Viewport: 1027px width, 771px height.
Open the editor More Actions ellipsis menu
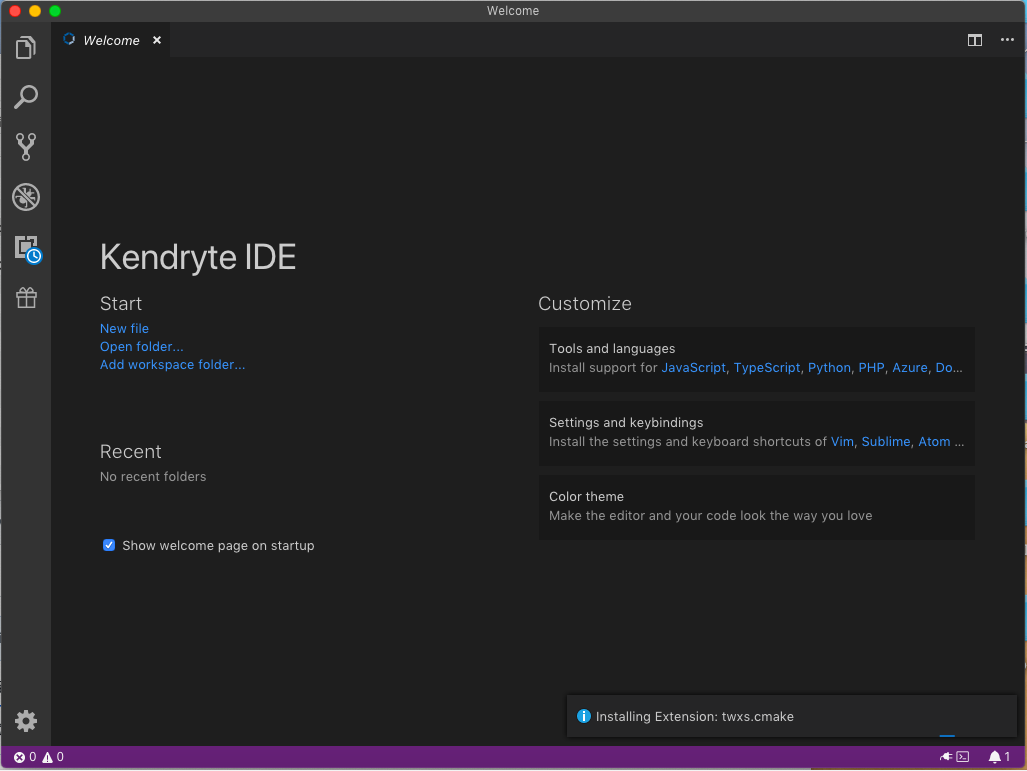[x=1007, y=40]
